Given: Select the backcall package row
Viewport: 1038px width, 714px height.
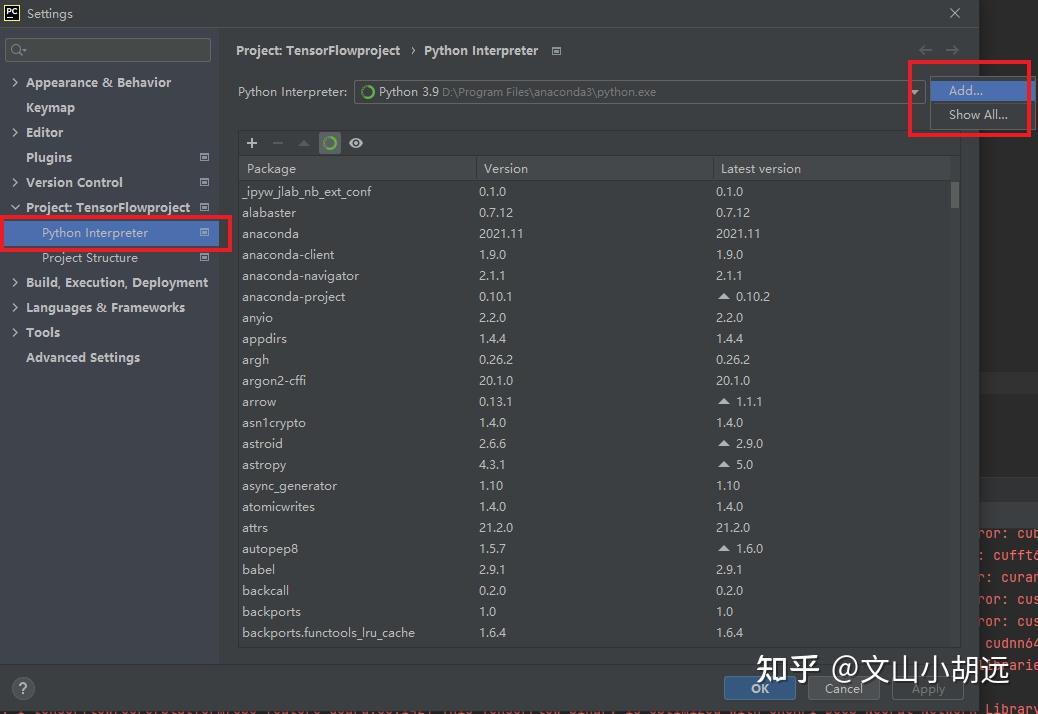Looking at the screenshot, I should [594, 590].
